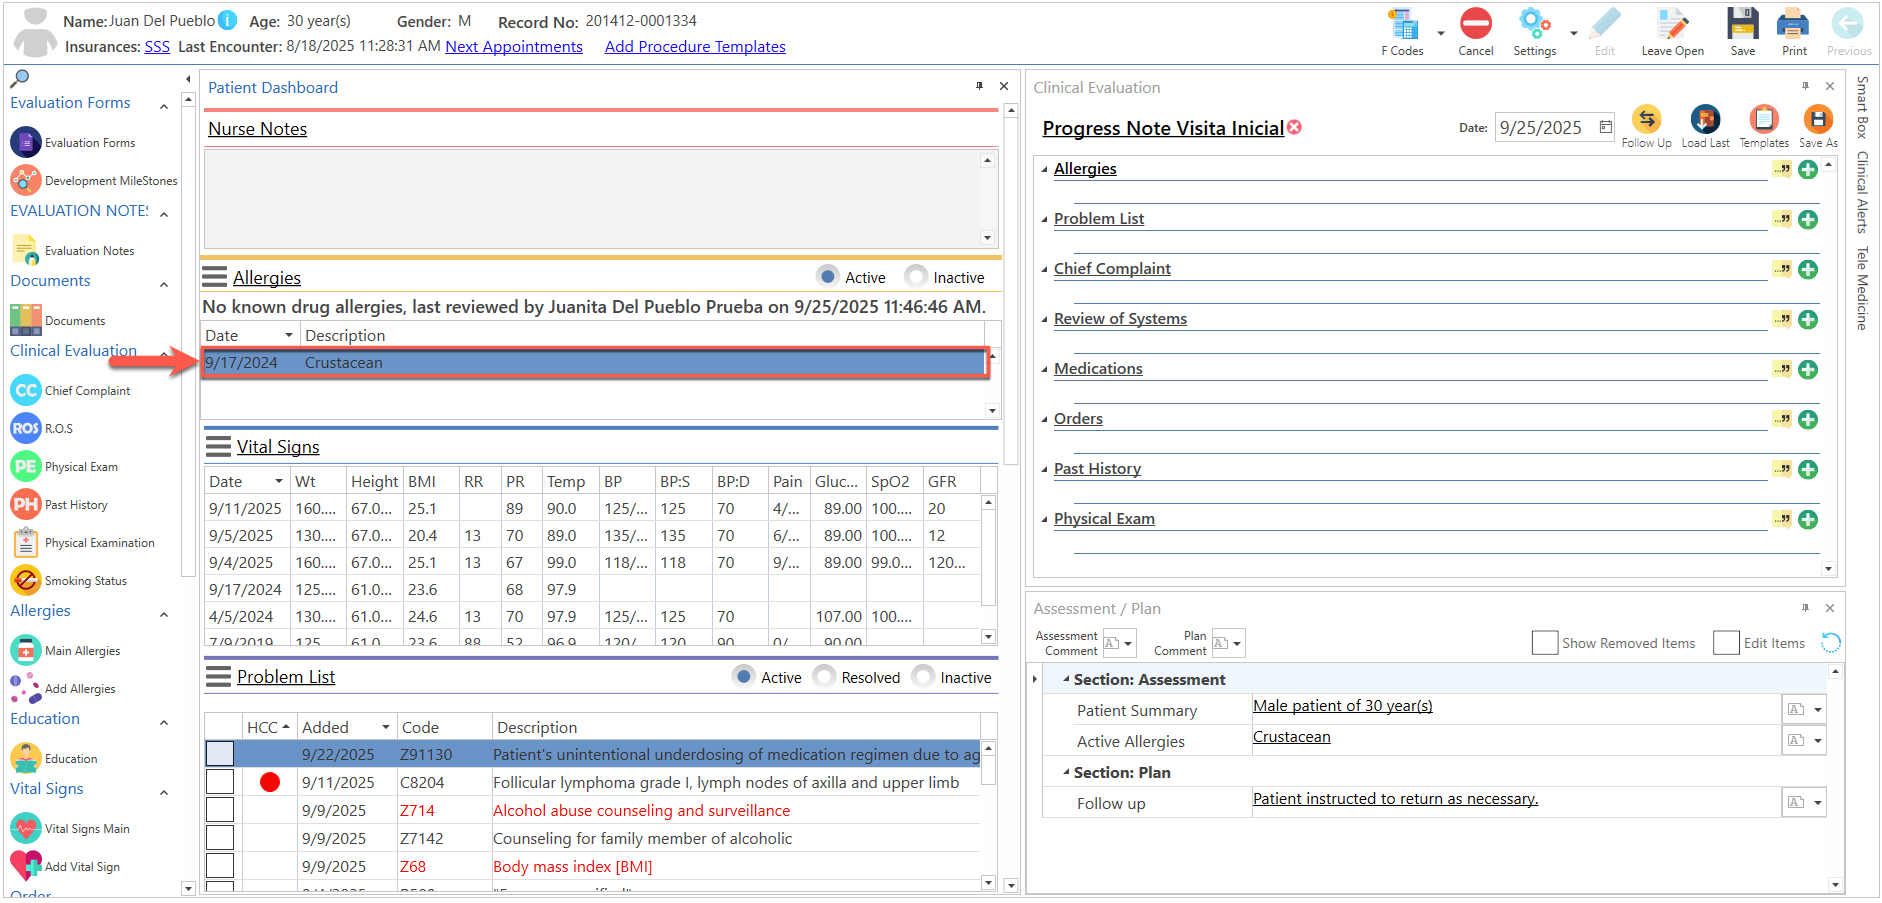
Task: Open the Patient Summary row dropdown
Action: click(1817, 710)
